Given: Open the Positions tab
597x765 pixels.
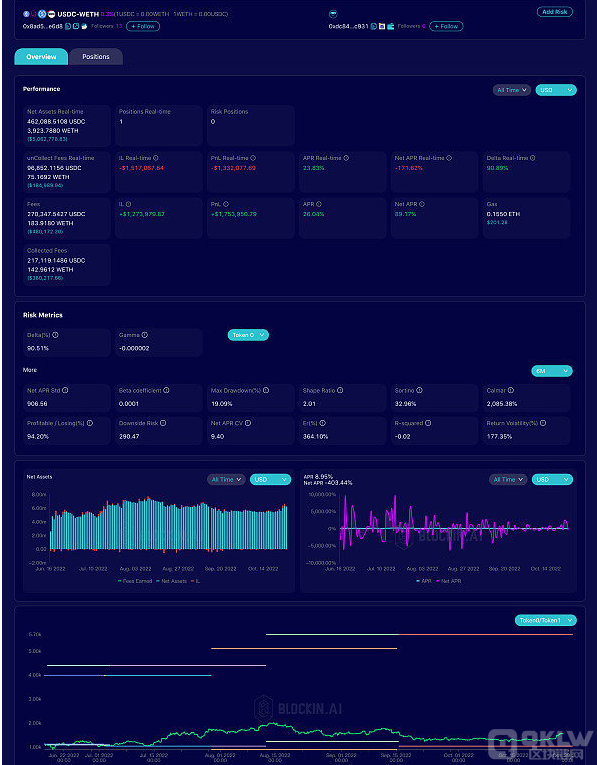Looking at the screenshot, I should (96, 57).
